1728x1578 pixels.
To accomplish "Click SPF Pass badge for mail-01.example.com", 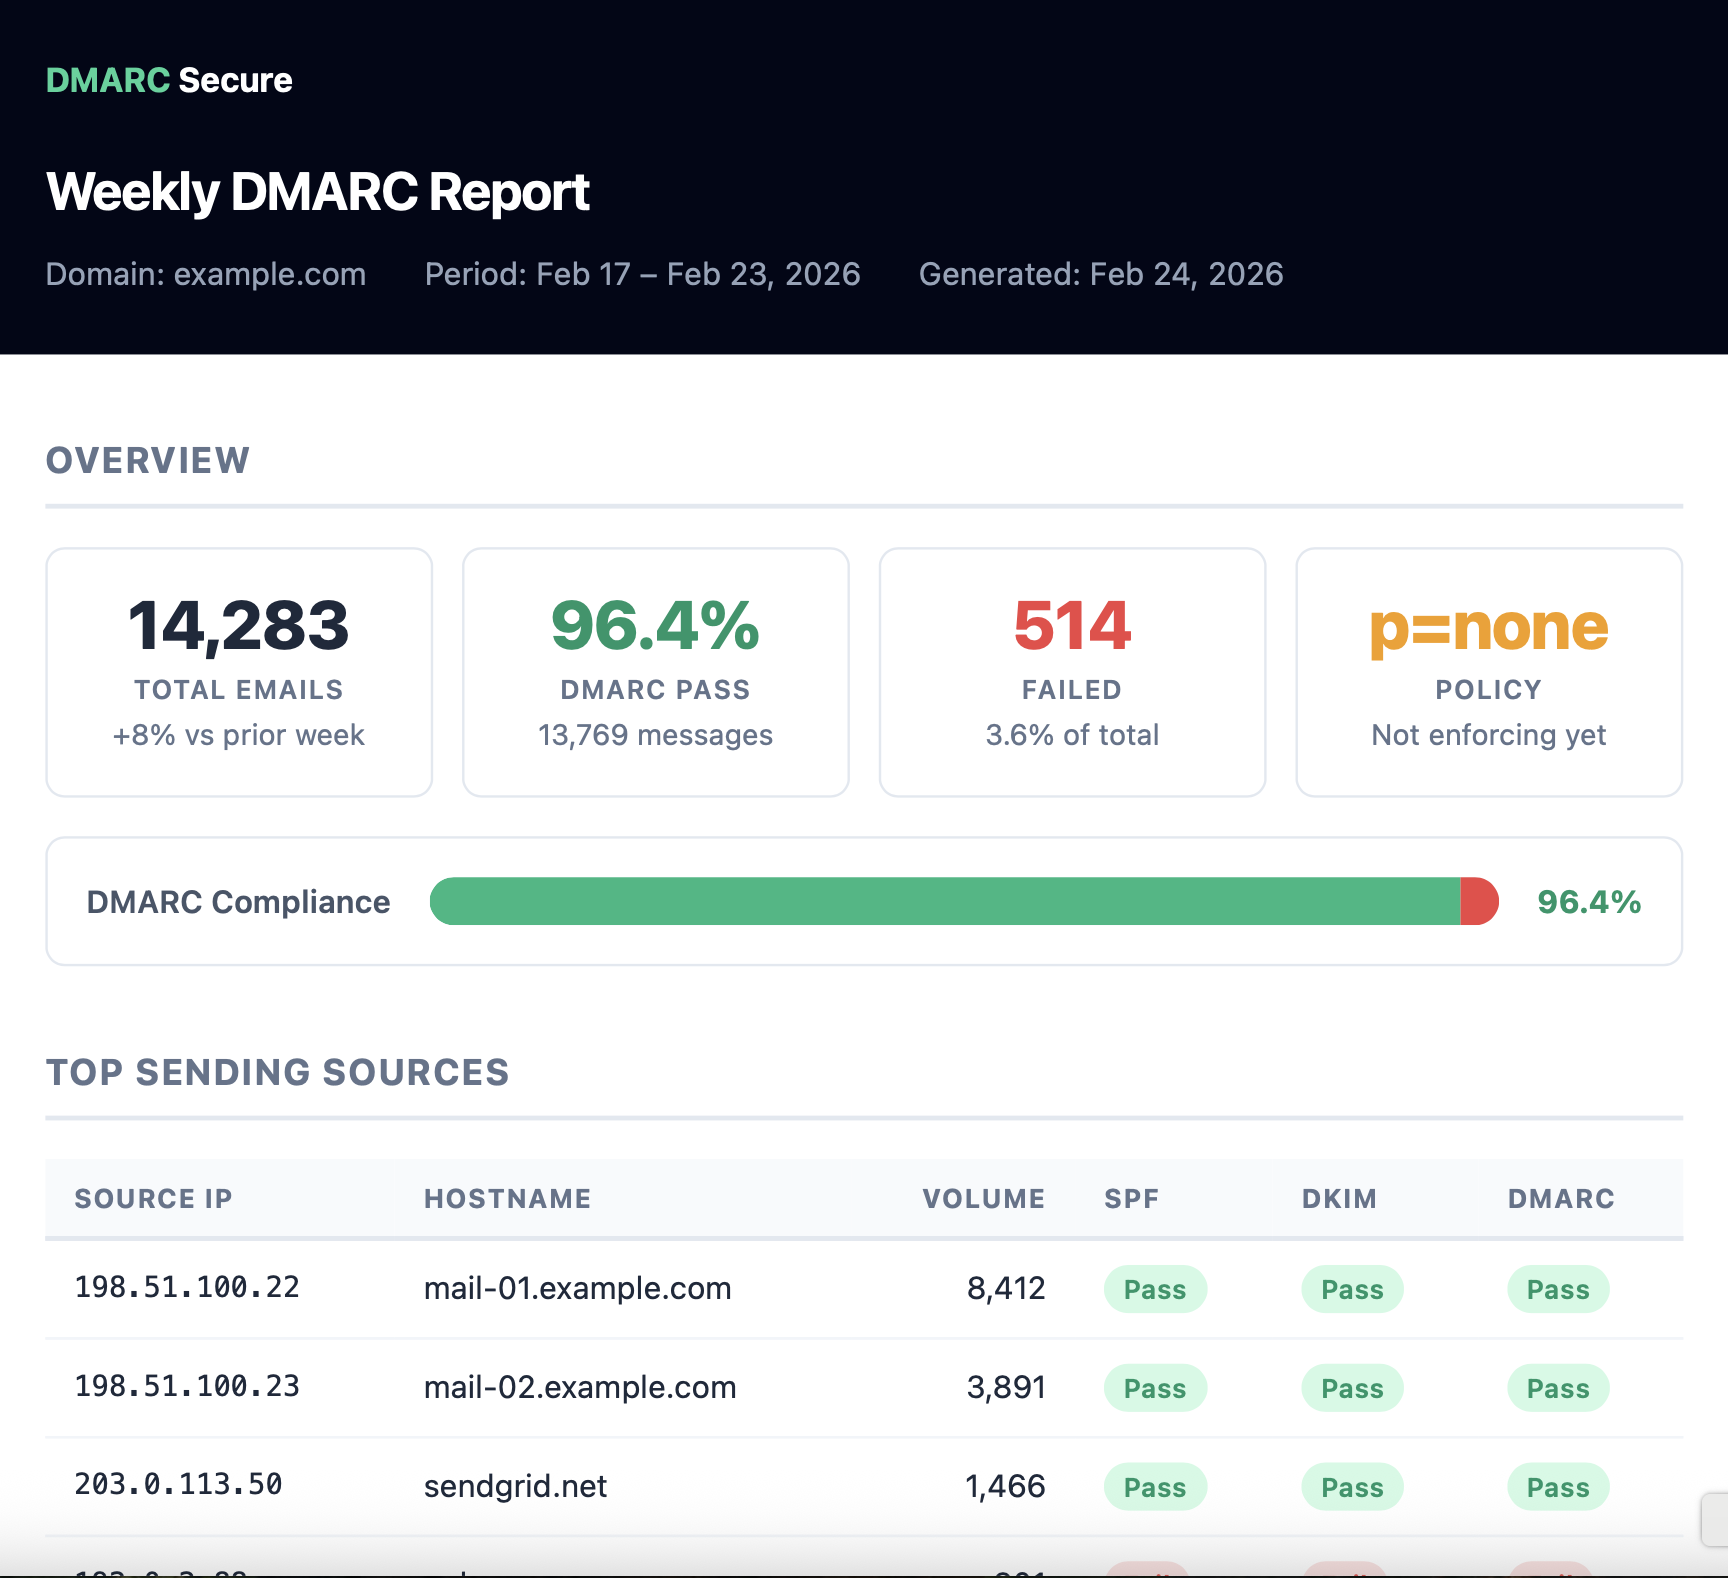I will [x=1154, y=1289].
